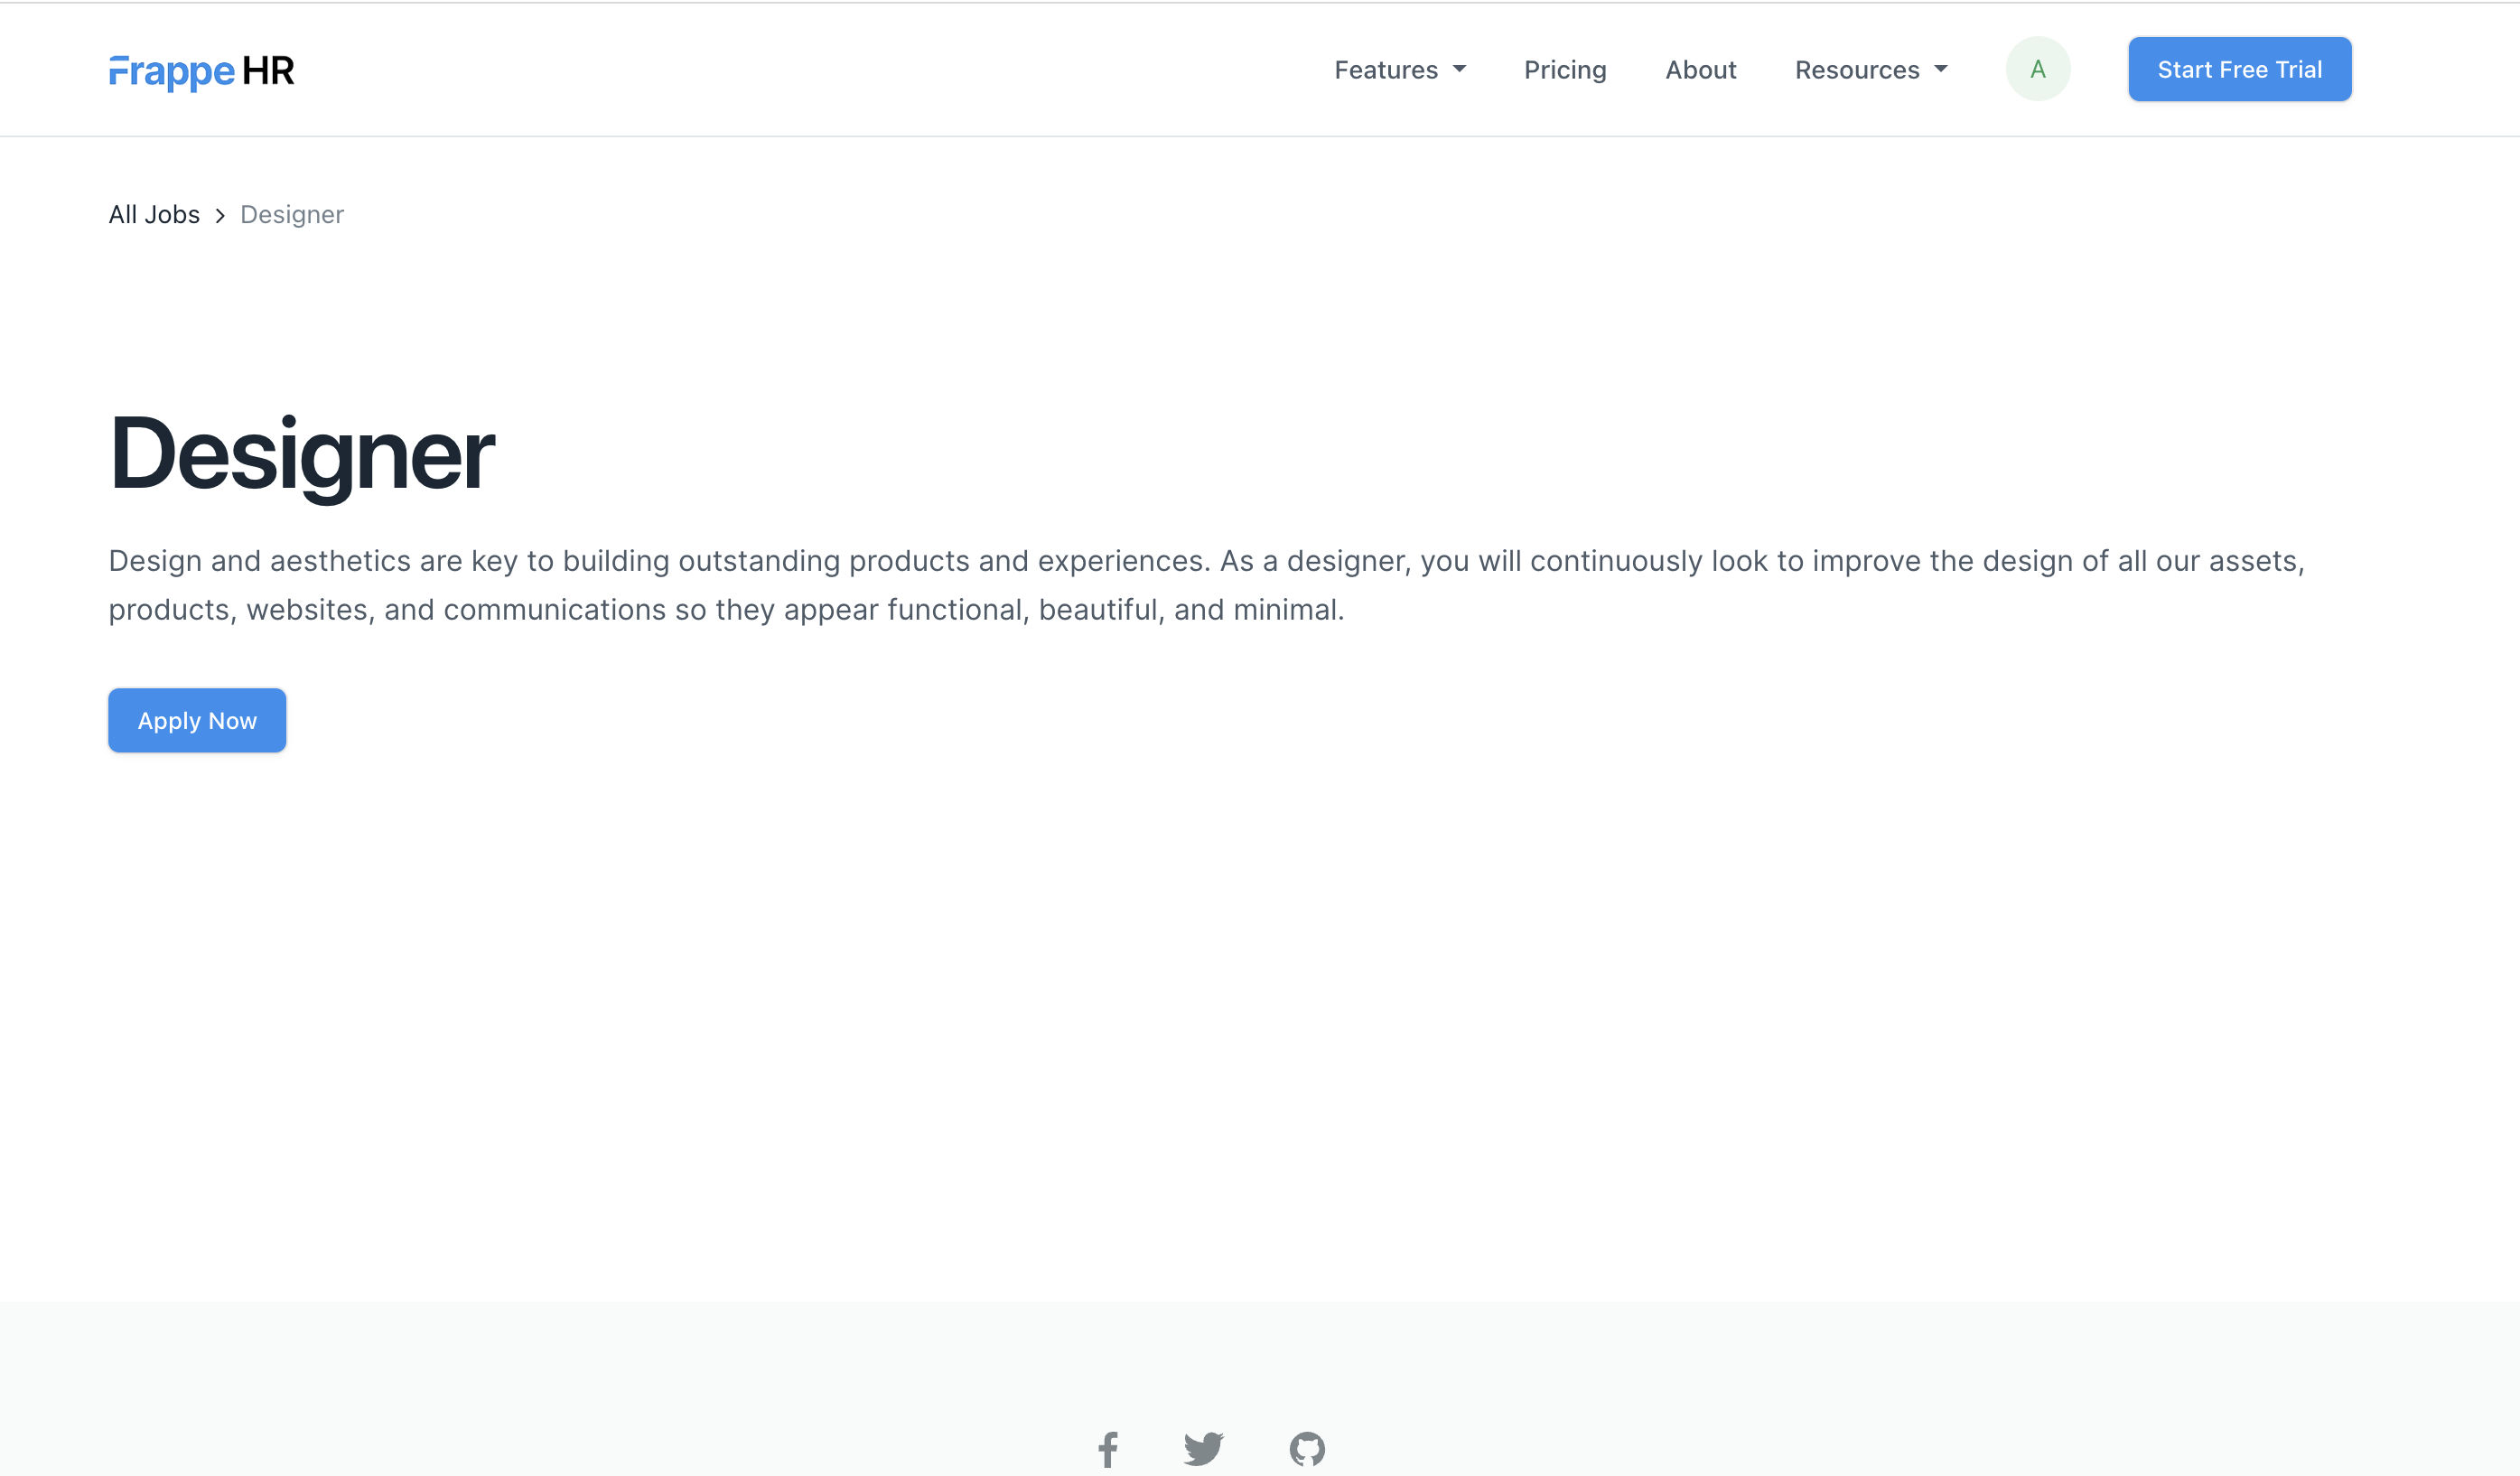Click the green user avatar 'A'

(2037, 68)
